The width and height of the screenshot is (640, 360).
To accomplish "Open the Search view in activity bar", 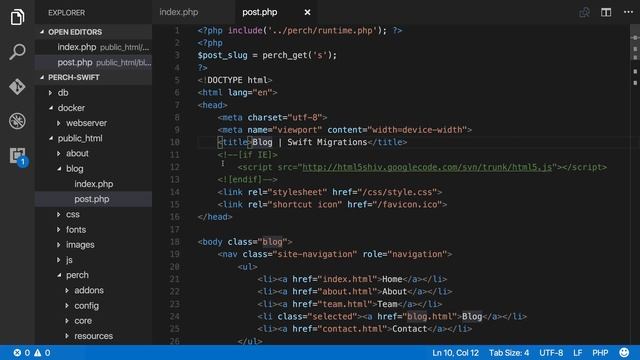I will click(x=17, y=52).
